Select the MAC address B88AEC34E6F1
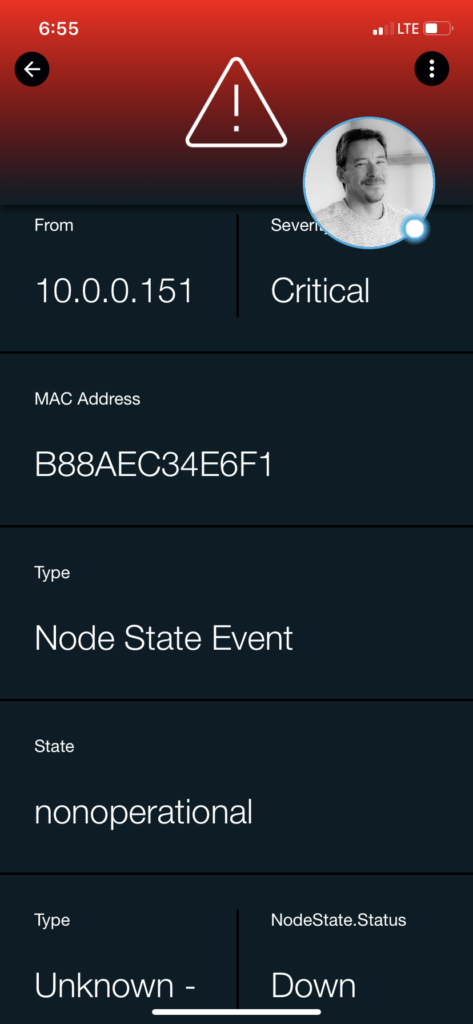Image resolution: width=473 pixels, height=1024 pixels. (x=154, y=465)
